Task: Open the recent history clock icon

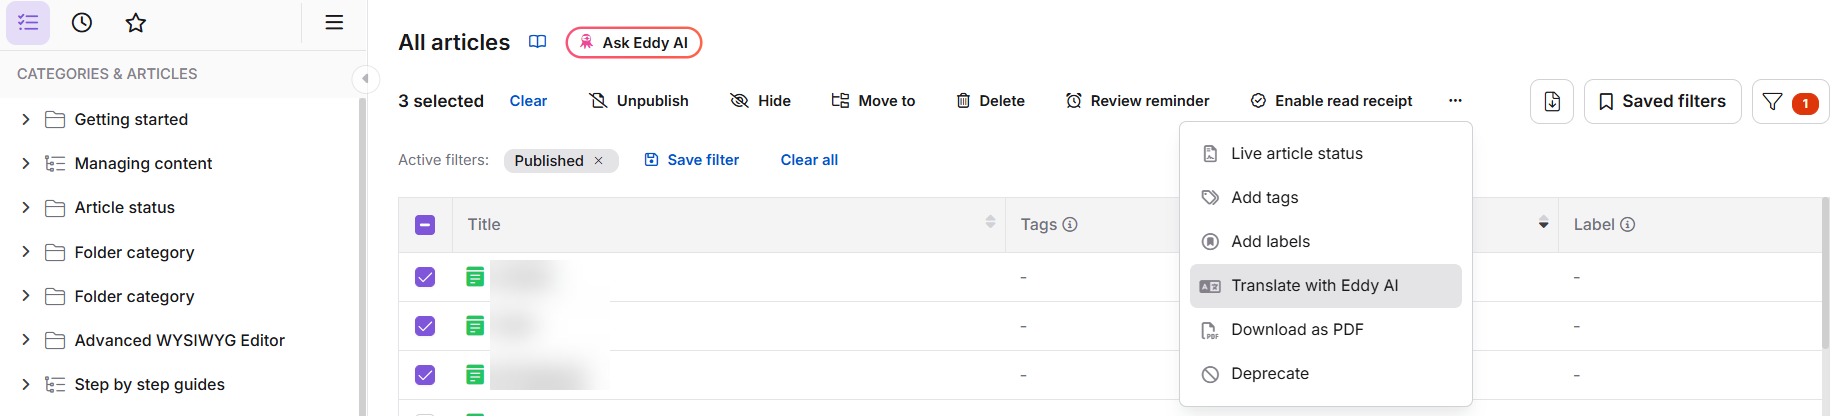Action: click(x=82, y=22)
